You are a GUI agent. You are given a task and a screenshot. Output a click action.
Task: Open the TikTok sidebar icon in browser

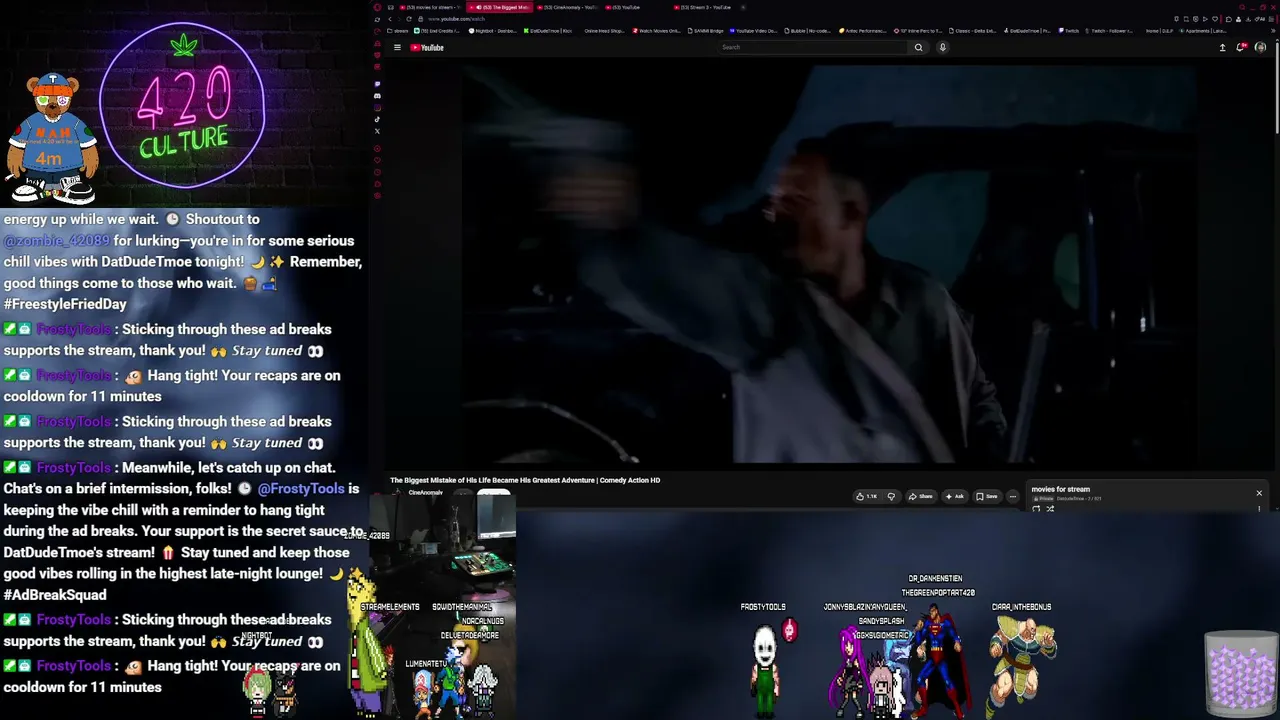[377, 119]
